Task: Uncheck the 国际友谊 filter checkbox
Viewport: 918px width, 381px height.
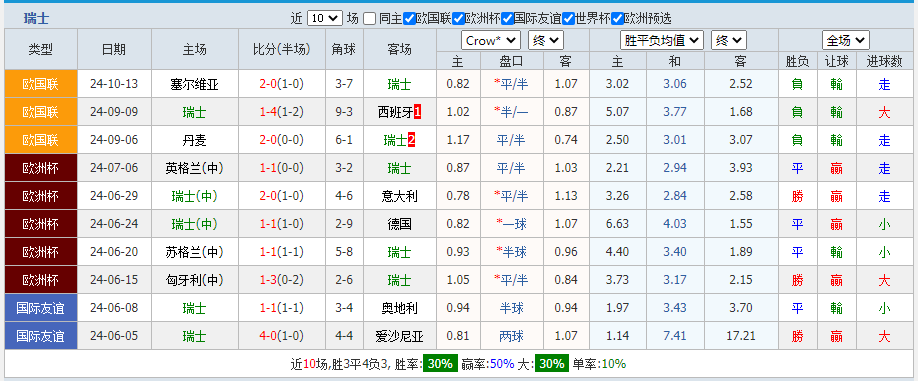Action: [x=508, y=19]
